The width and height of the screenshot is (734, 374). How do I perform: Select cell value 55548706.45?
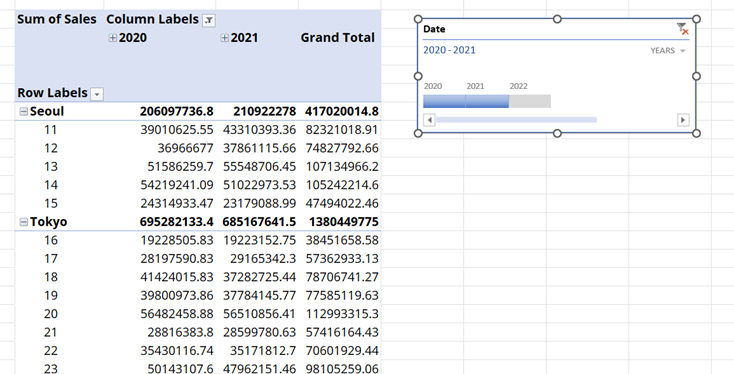[259, 167]
